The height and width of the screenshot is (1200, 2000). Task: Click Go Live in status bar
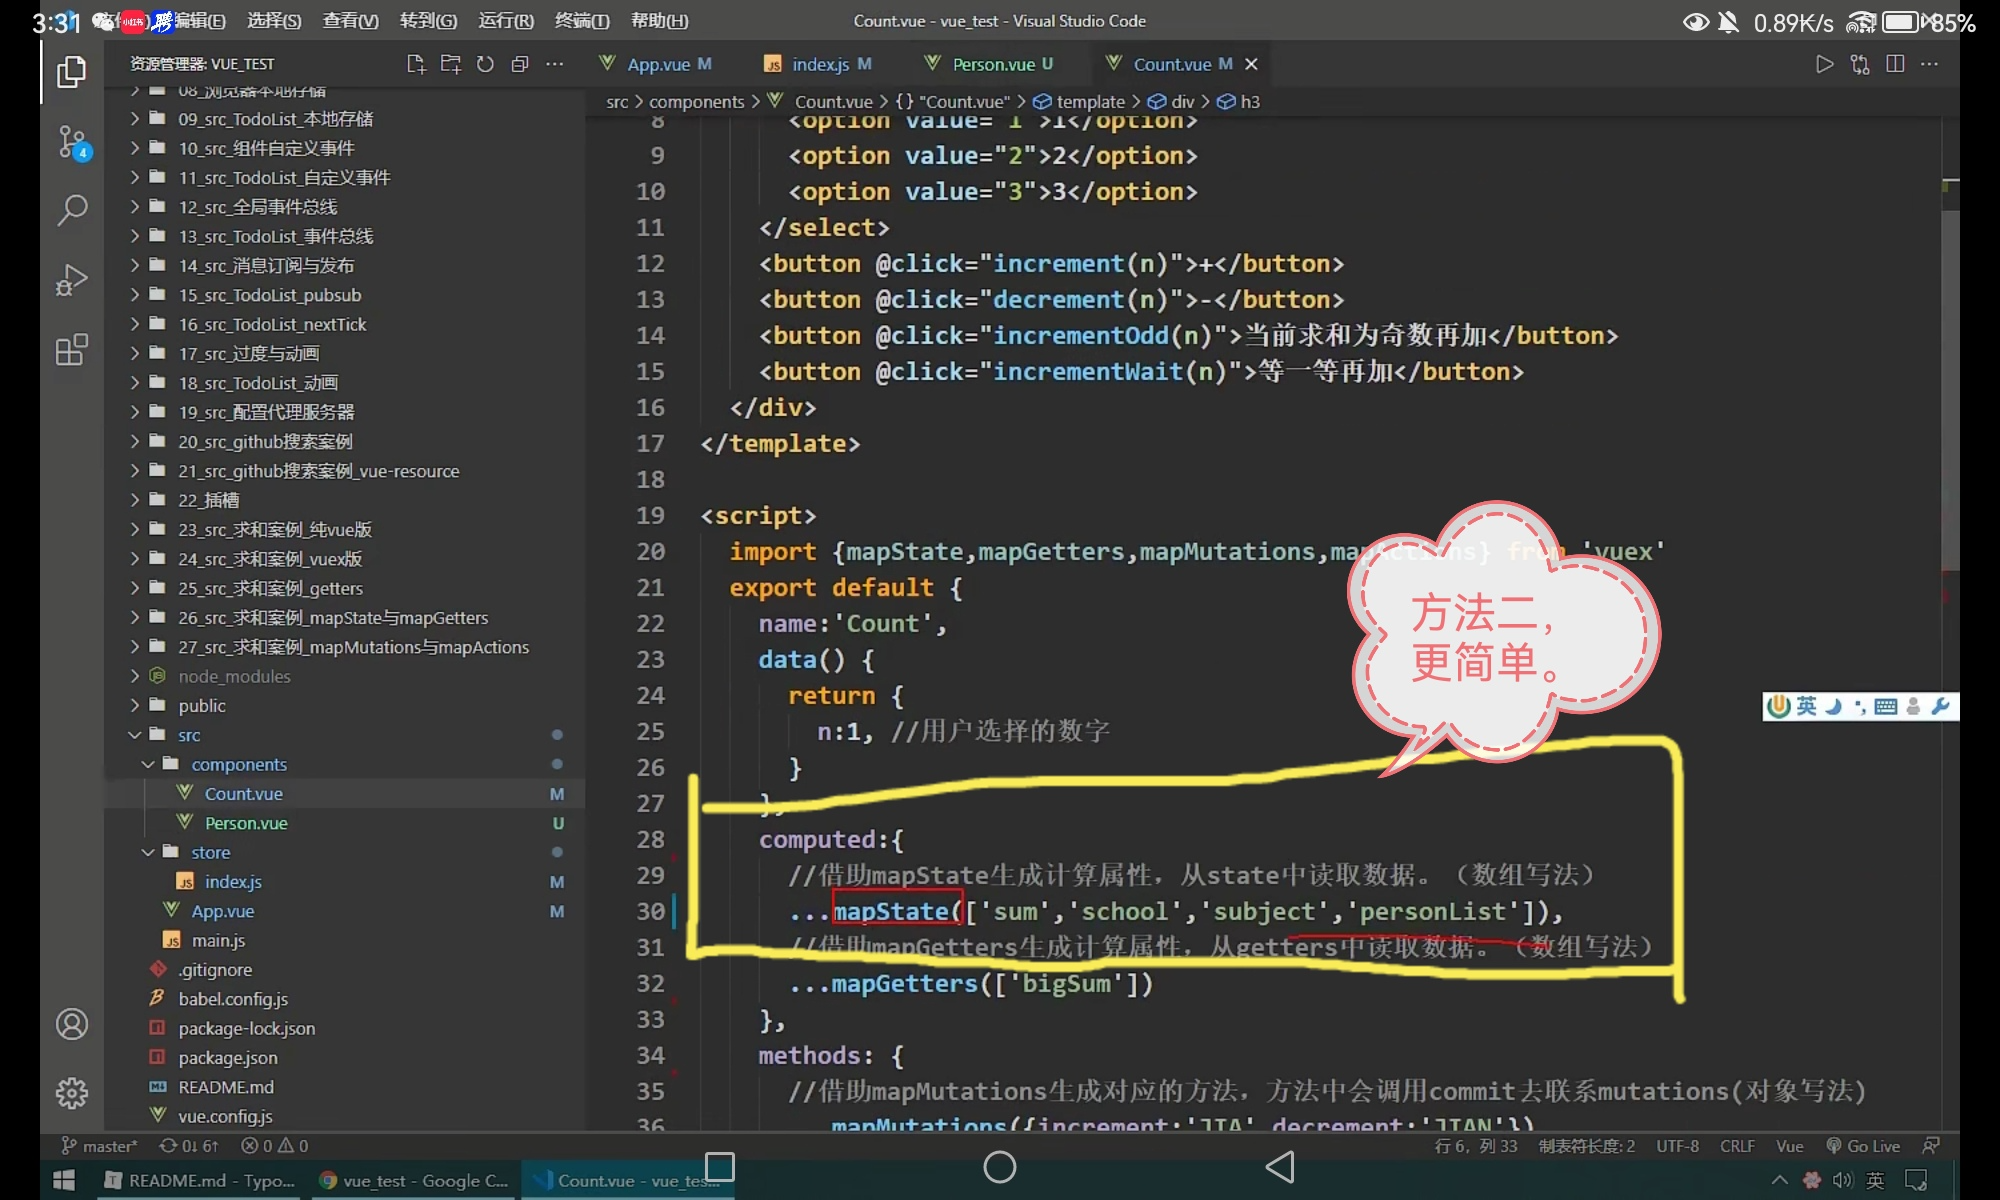pyautogui.click(x=1863, y=1146)
